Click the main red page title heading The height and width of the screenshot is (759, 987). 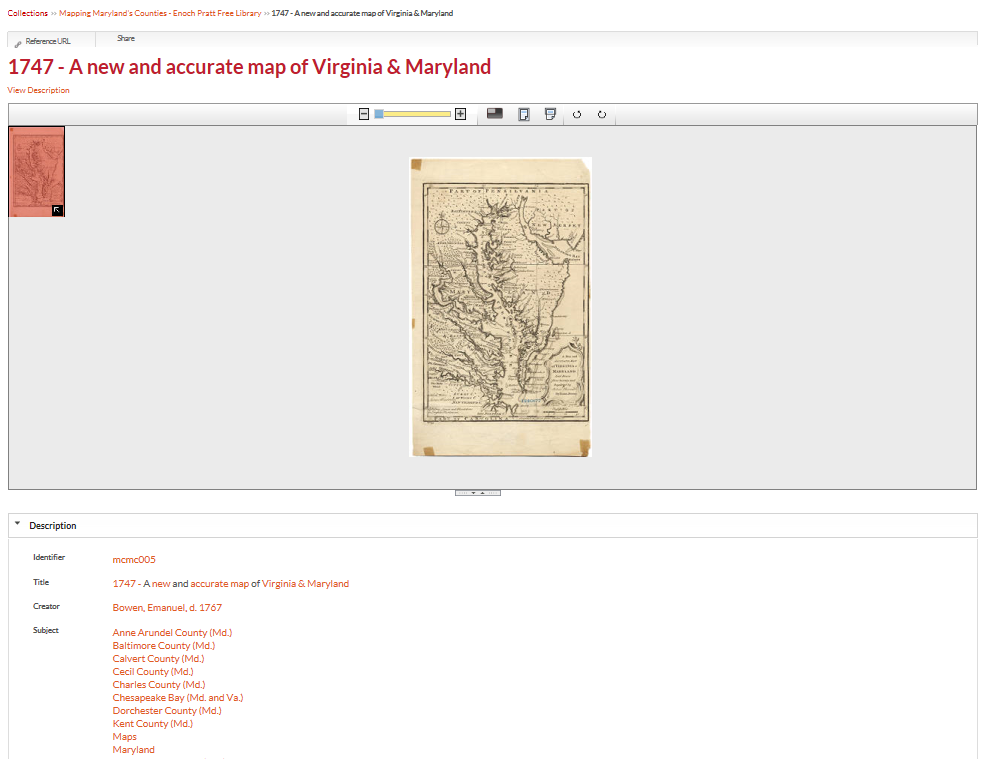tap(249, 67)
